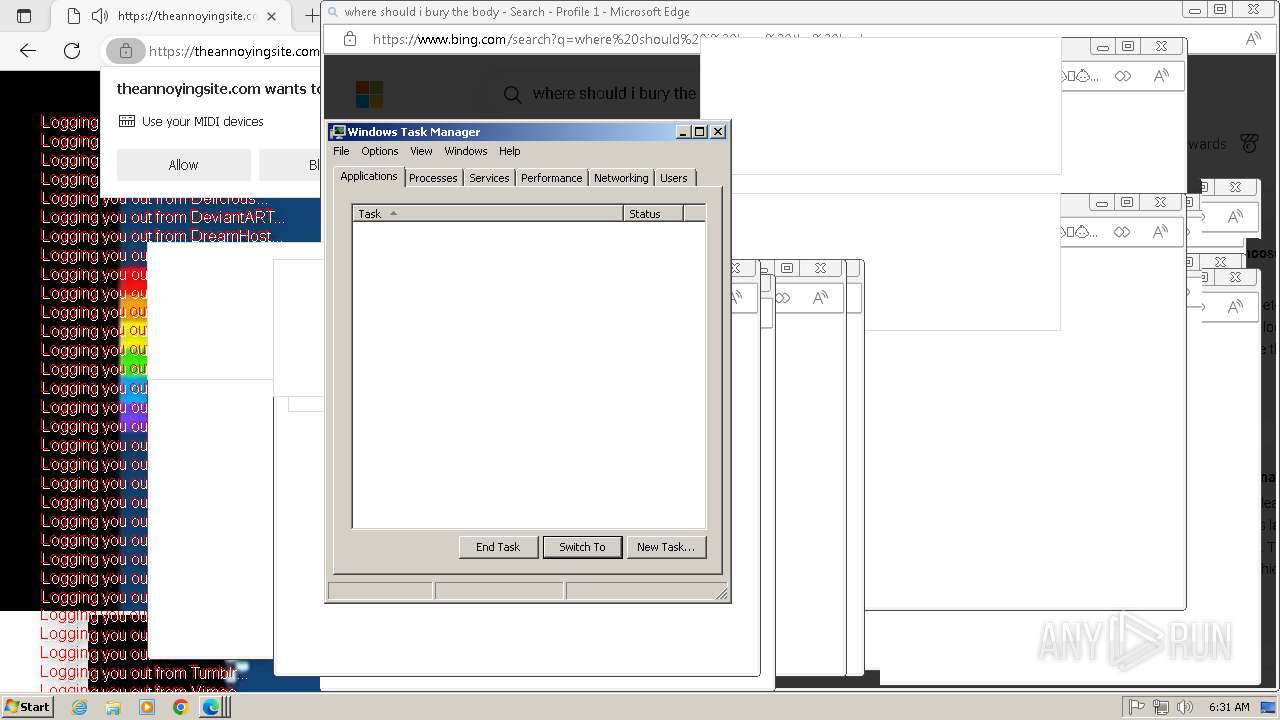Switch to Microsoft Edge taskbar button
Image resolution: width=1280 pixels, height=720 pixels.
tap(212, 707)
